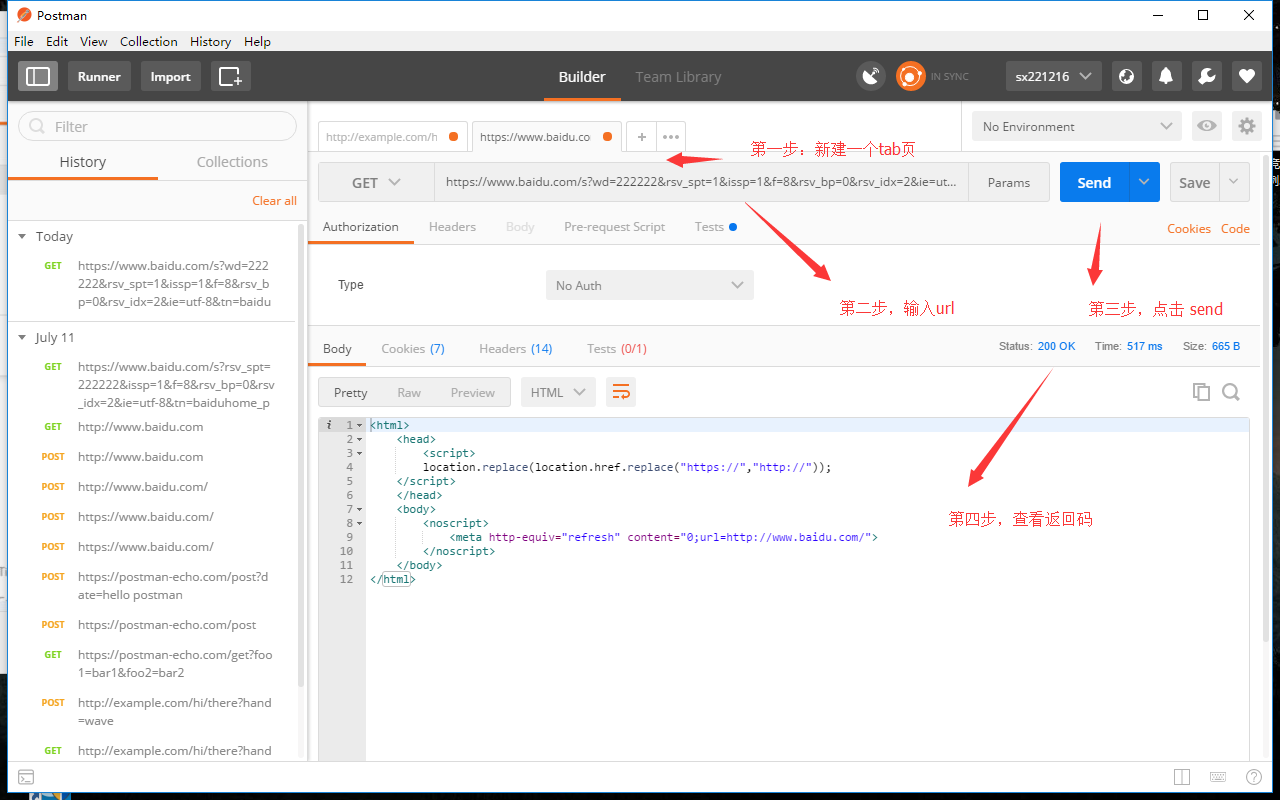Viewport: 1280px width, 800px height.
Task: Open the Save button dropdown arrow
Action: [1234, 183]
